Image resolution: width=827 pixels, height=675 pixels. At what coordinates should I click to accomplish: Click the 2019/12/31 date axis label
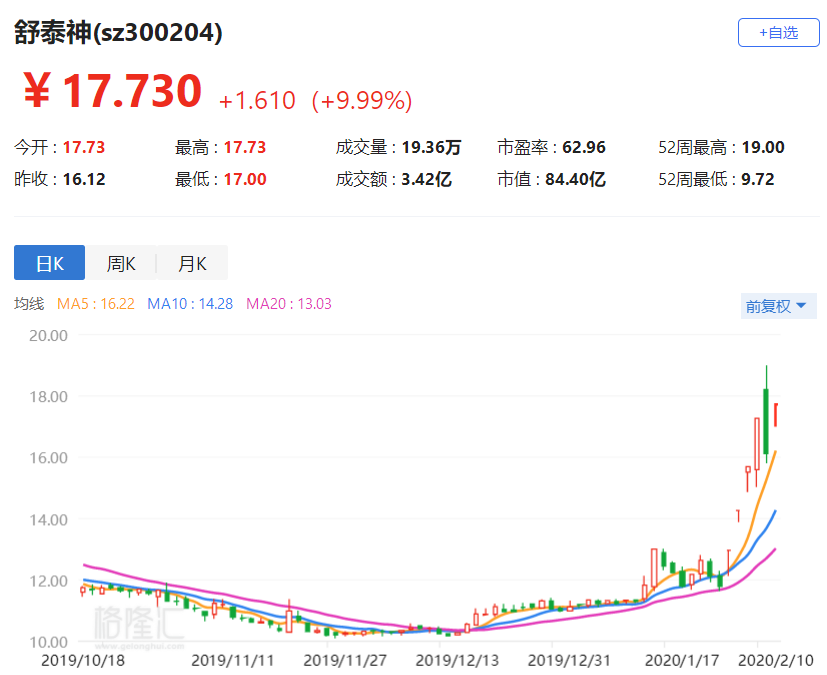(x=569, y=660)
